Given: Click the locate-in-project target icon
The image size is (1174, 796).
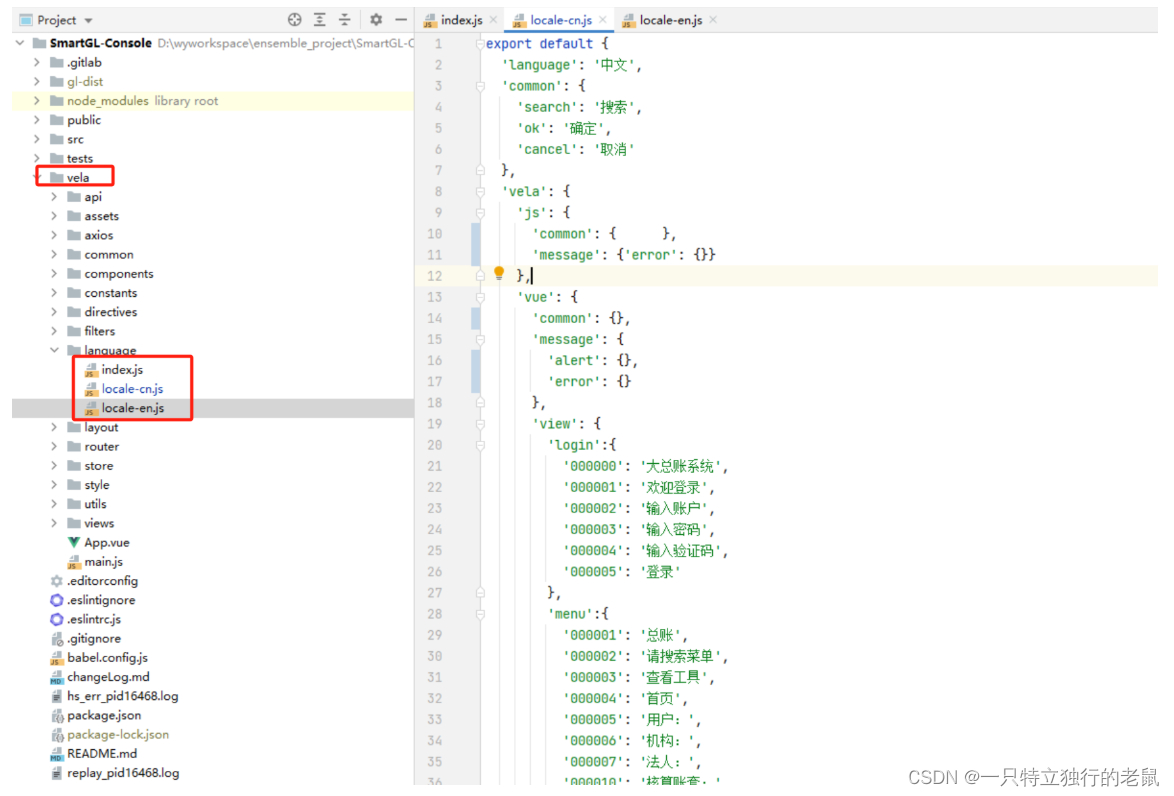Looking at the screenshot, I should [x=295, y=20].
